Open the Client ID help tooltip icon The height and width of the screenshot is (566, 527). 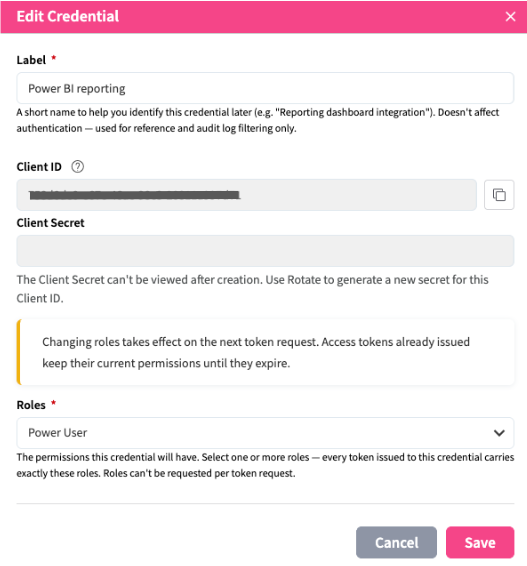pos(77,167)
